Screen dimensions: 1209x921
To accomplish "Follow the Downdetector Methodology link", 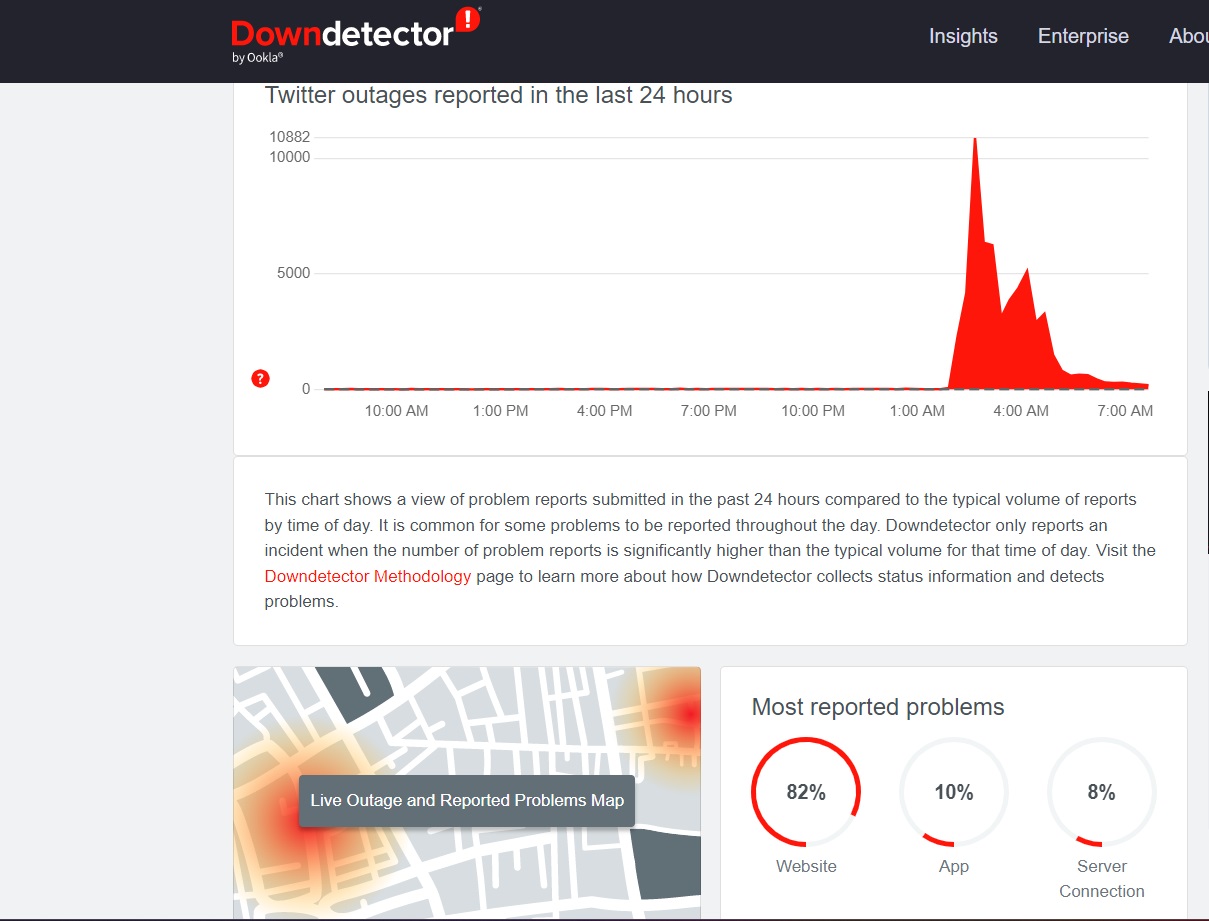I will click(367, 576).
